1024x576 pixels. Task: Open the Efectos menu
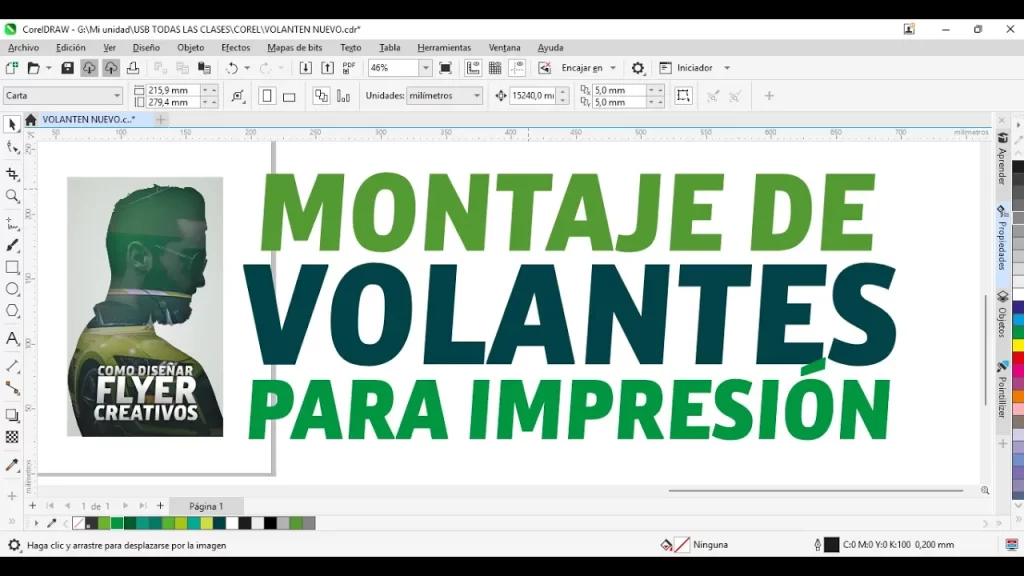[x=235, y=47]
